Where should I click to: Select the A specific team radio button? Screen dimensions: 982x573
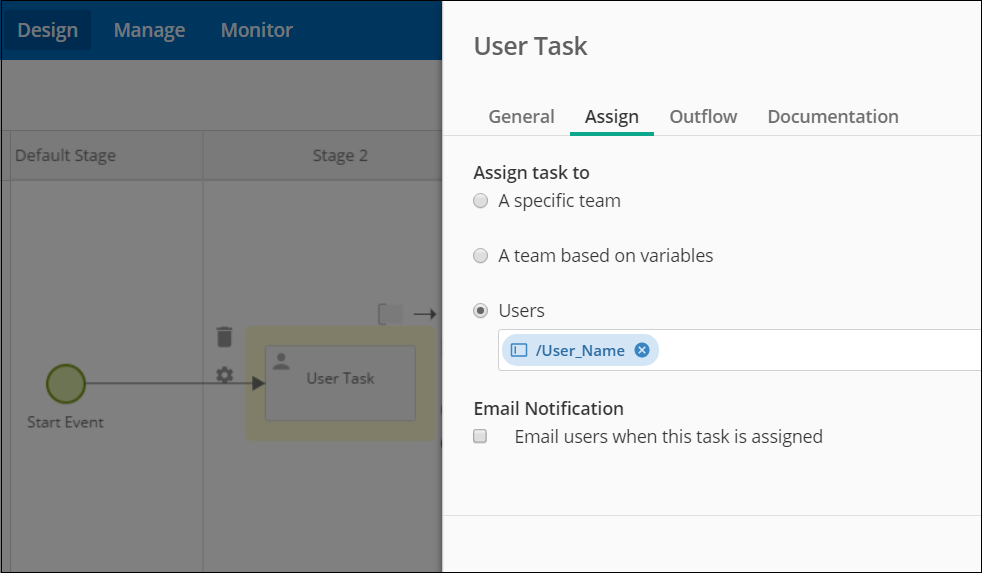(480, 200)
